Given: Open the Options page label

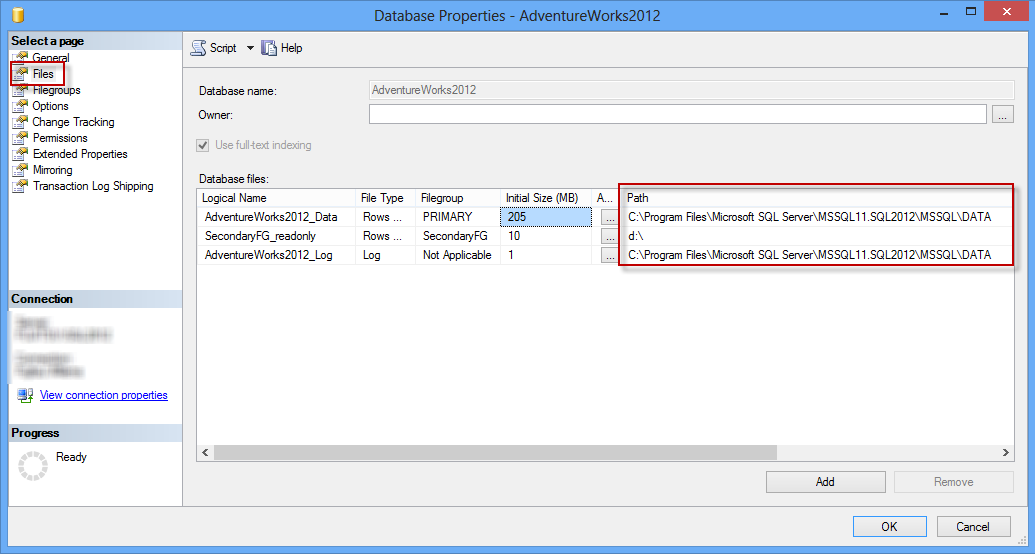Looking at the screenshot, I should [x=50, y=106].
